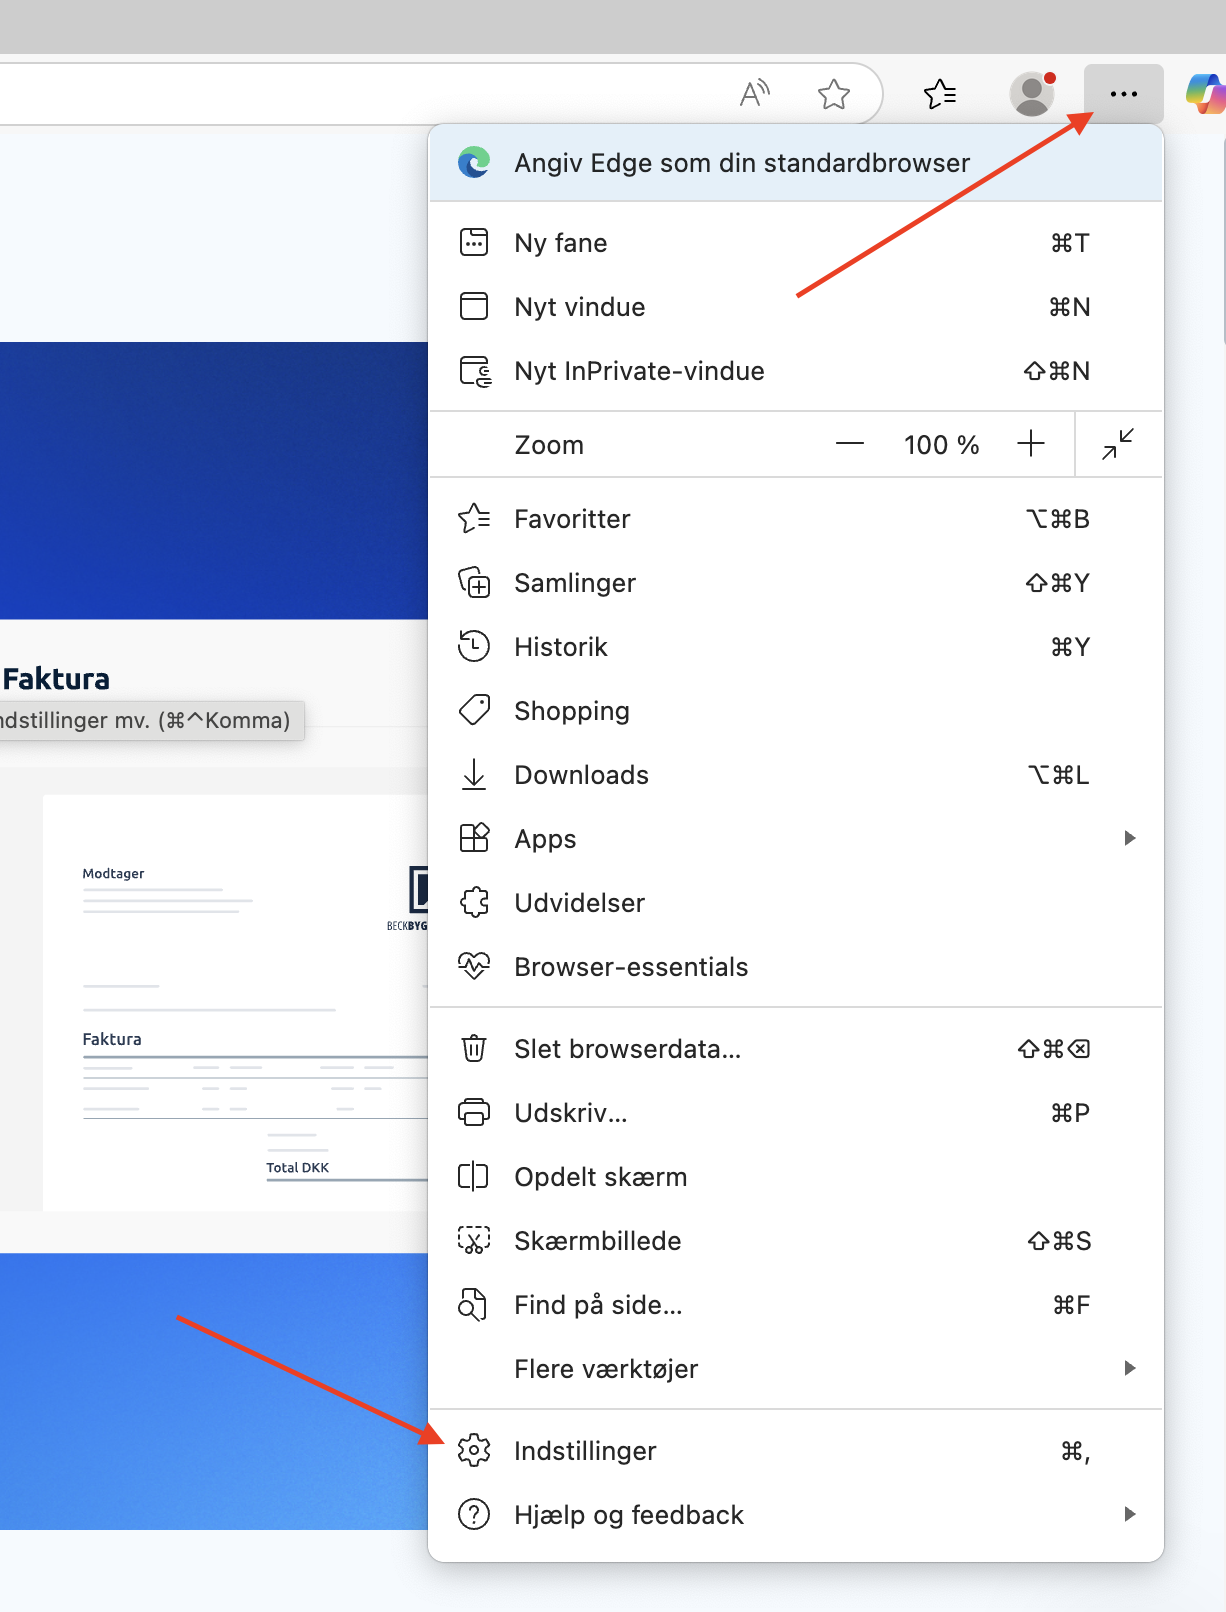Open the user profile avatar
The width and height of the screenshot is (1226, 1612).
point(1032,94)
